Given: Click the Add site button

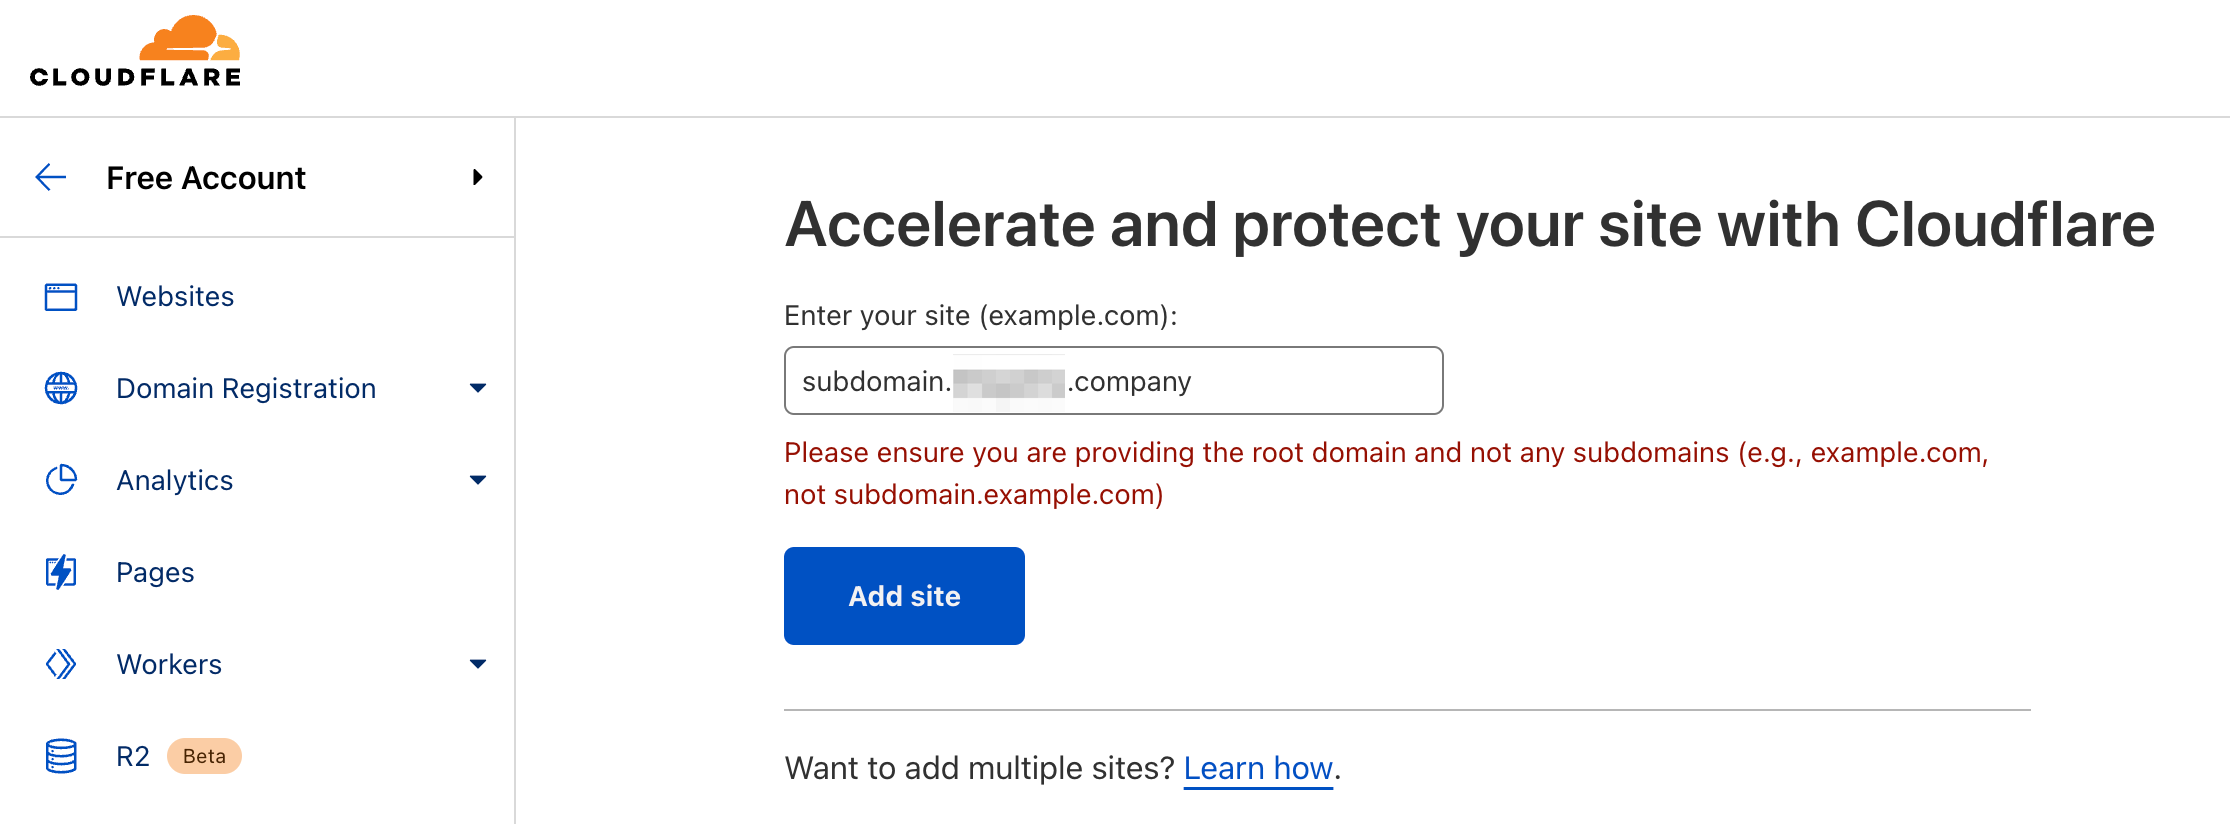Looking at the screenshot, I should (904, 595).
